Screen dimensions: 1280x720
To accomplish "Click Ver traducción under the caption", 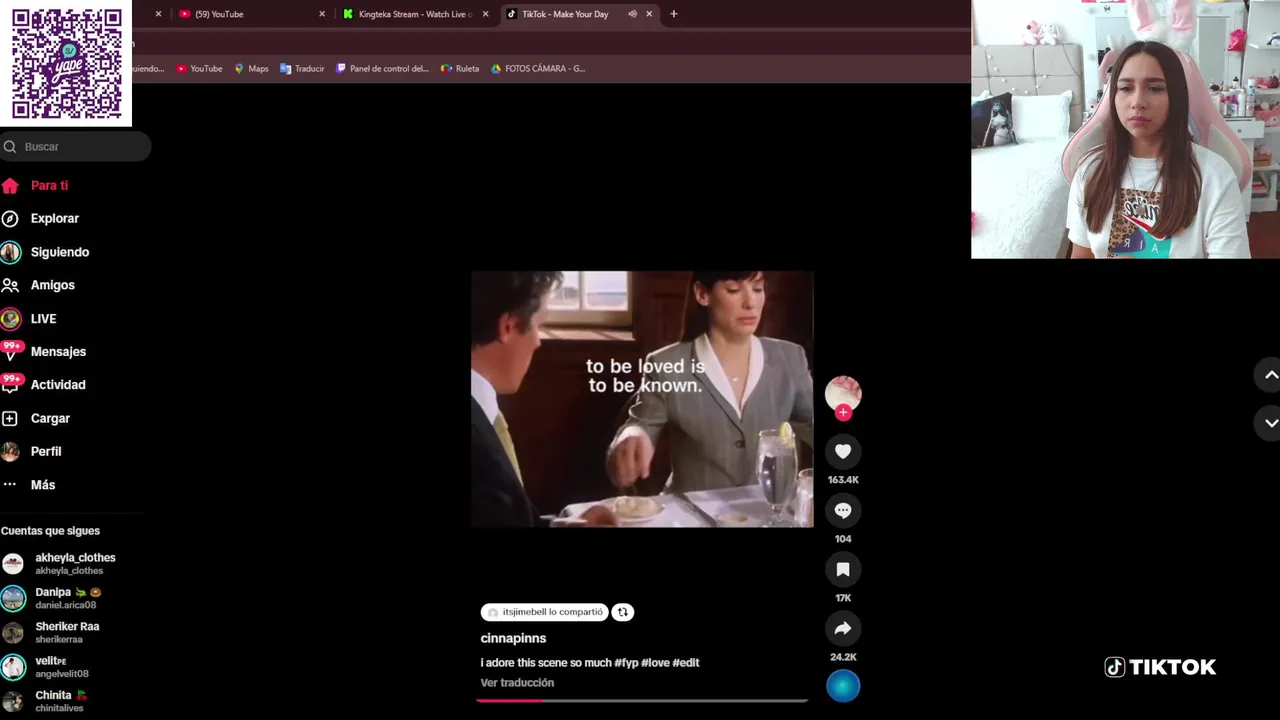I will click(x=517, y=683).
